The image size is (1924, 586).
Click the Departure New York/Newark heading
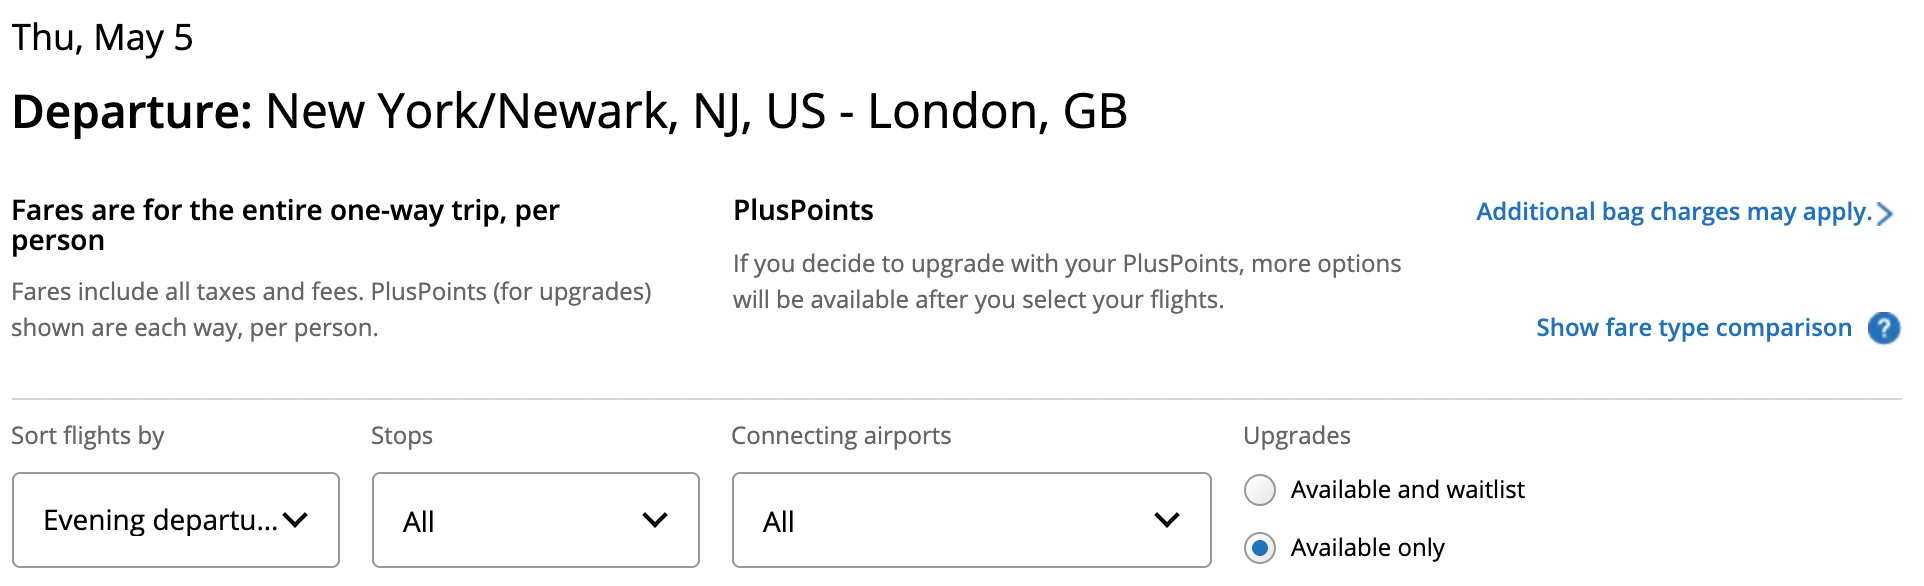570,111
